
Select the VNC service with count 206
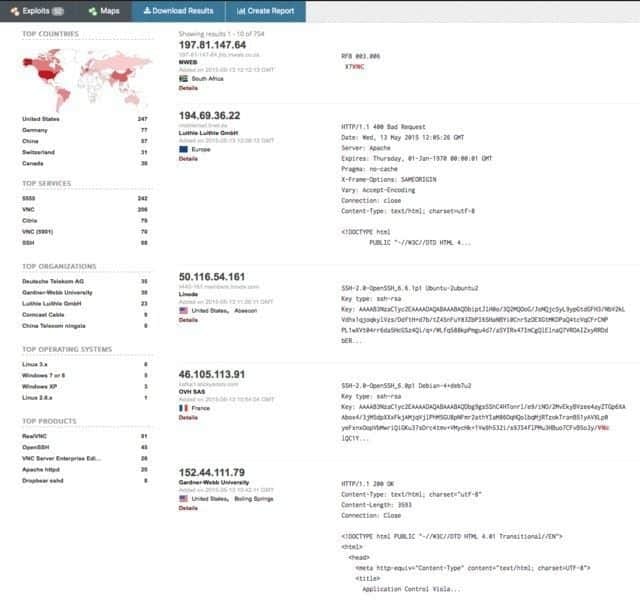28,209
